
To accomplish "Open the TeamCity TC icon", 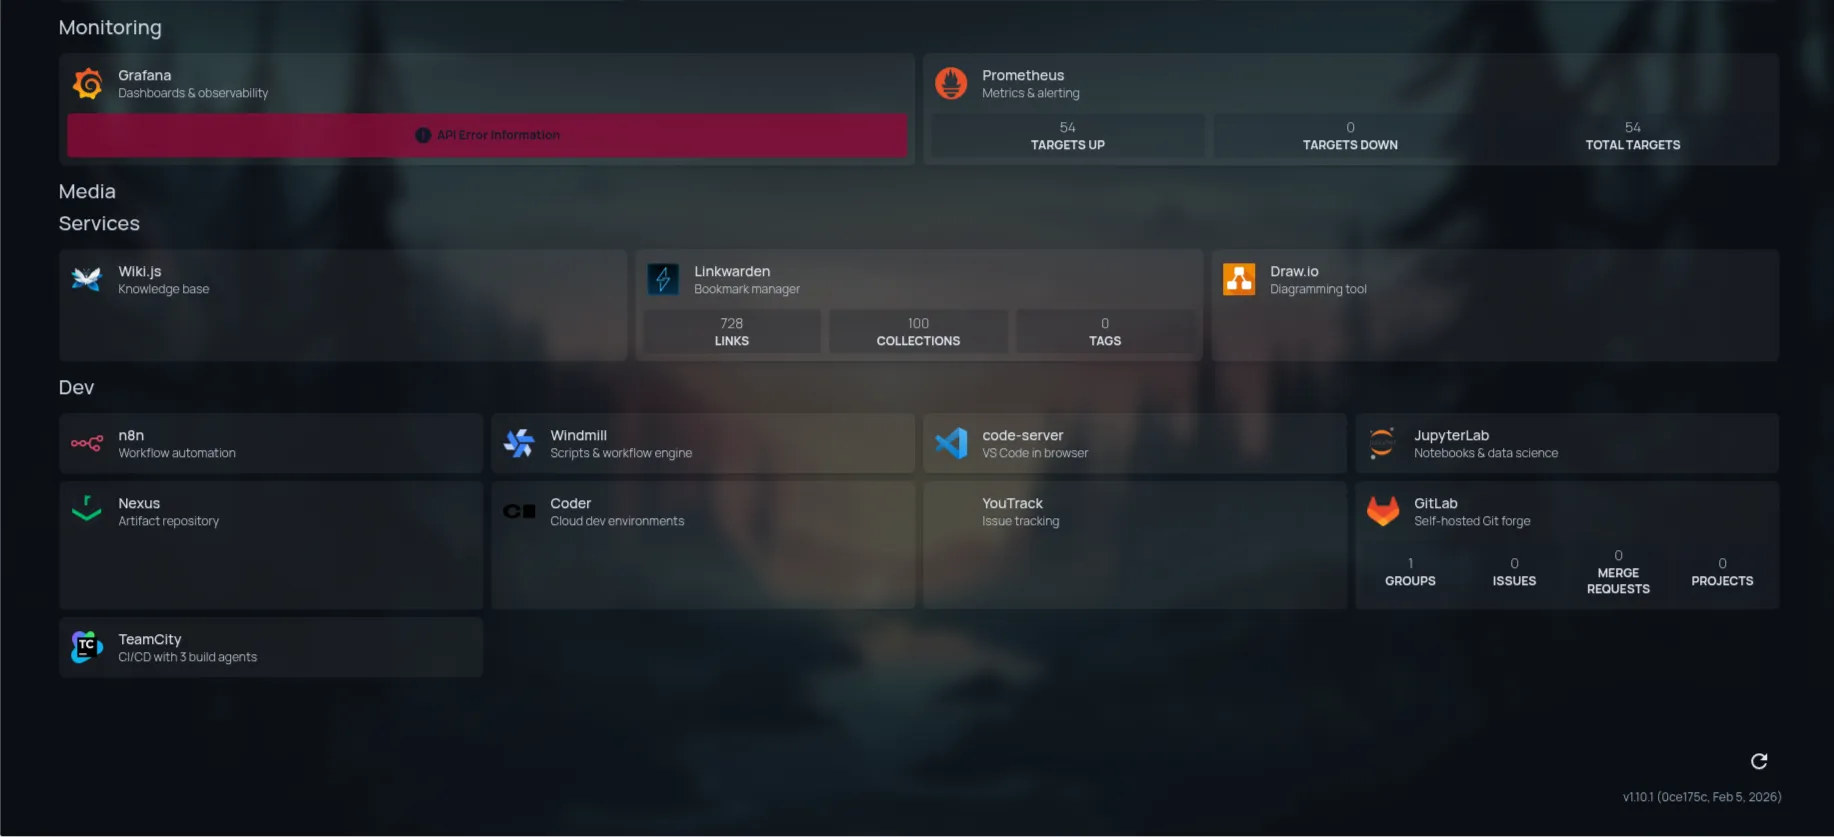I will point(87,647).
